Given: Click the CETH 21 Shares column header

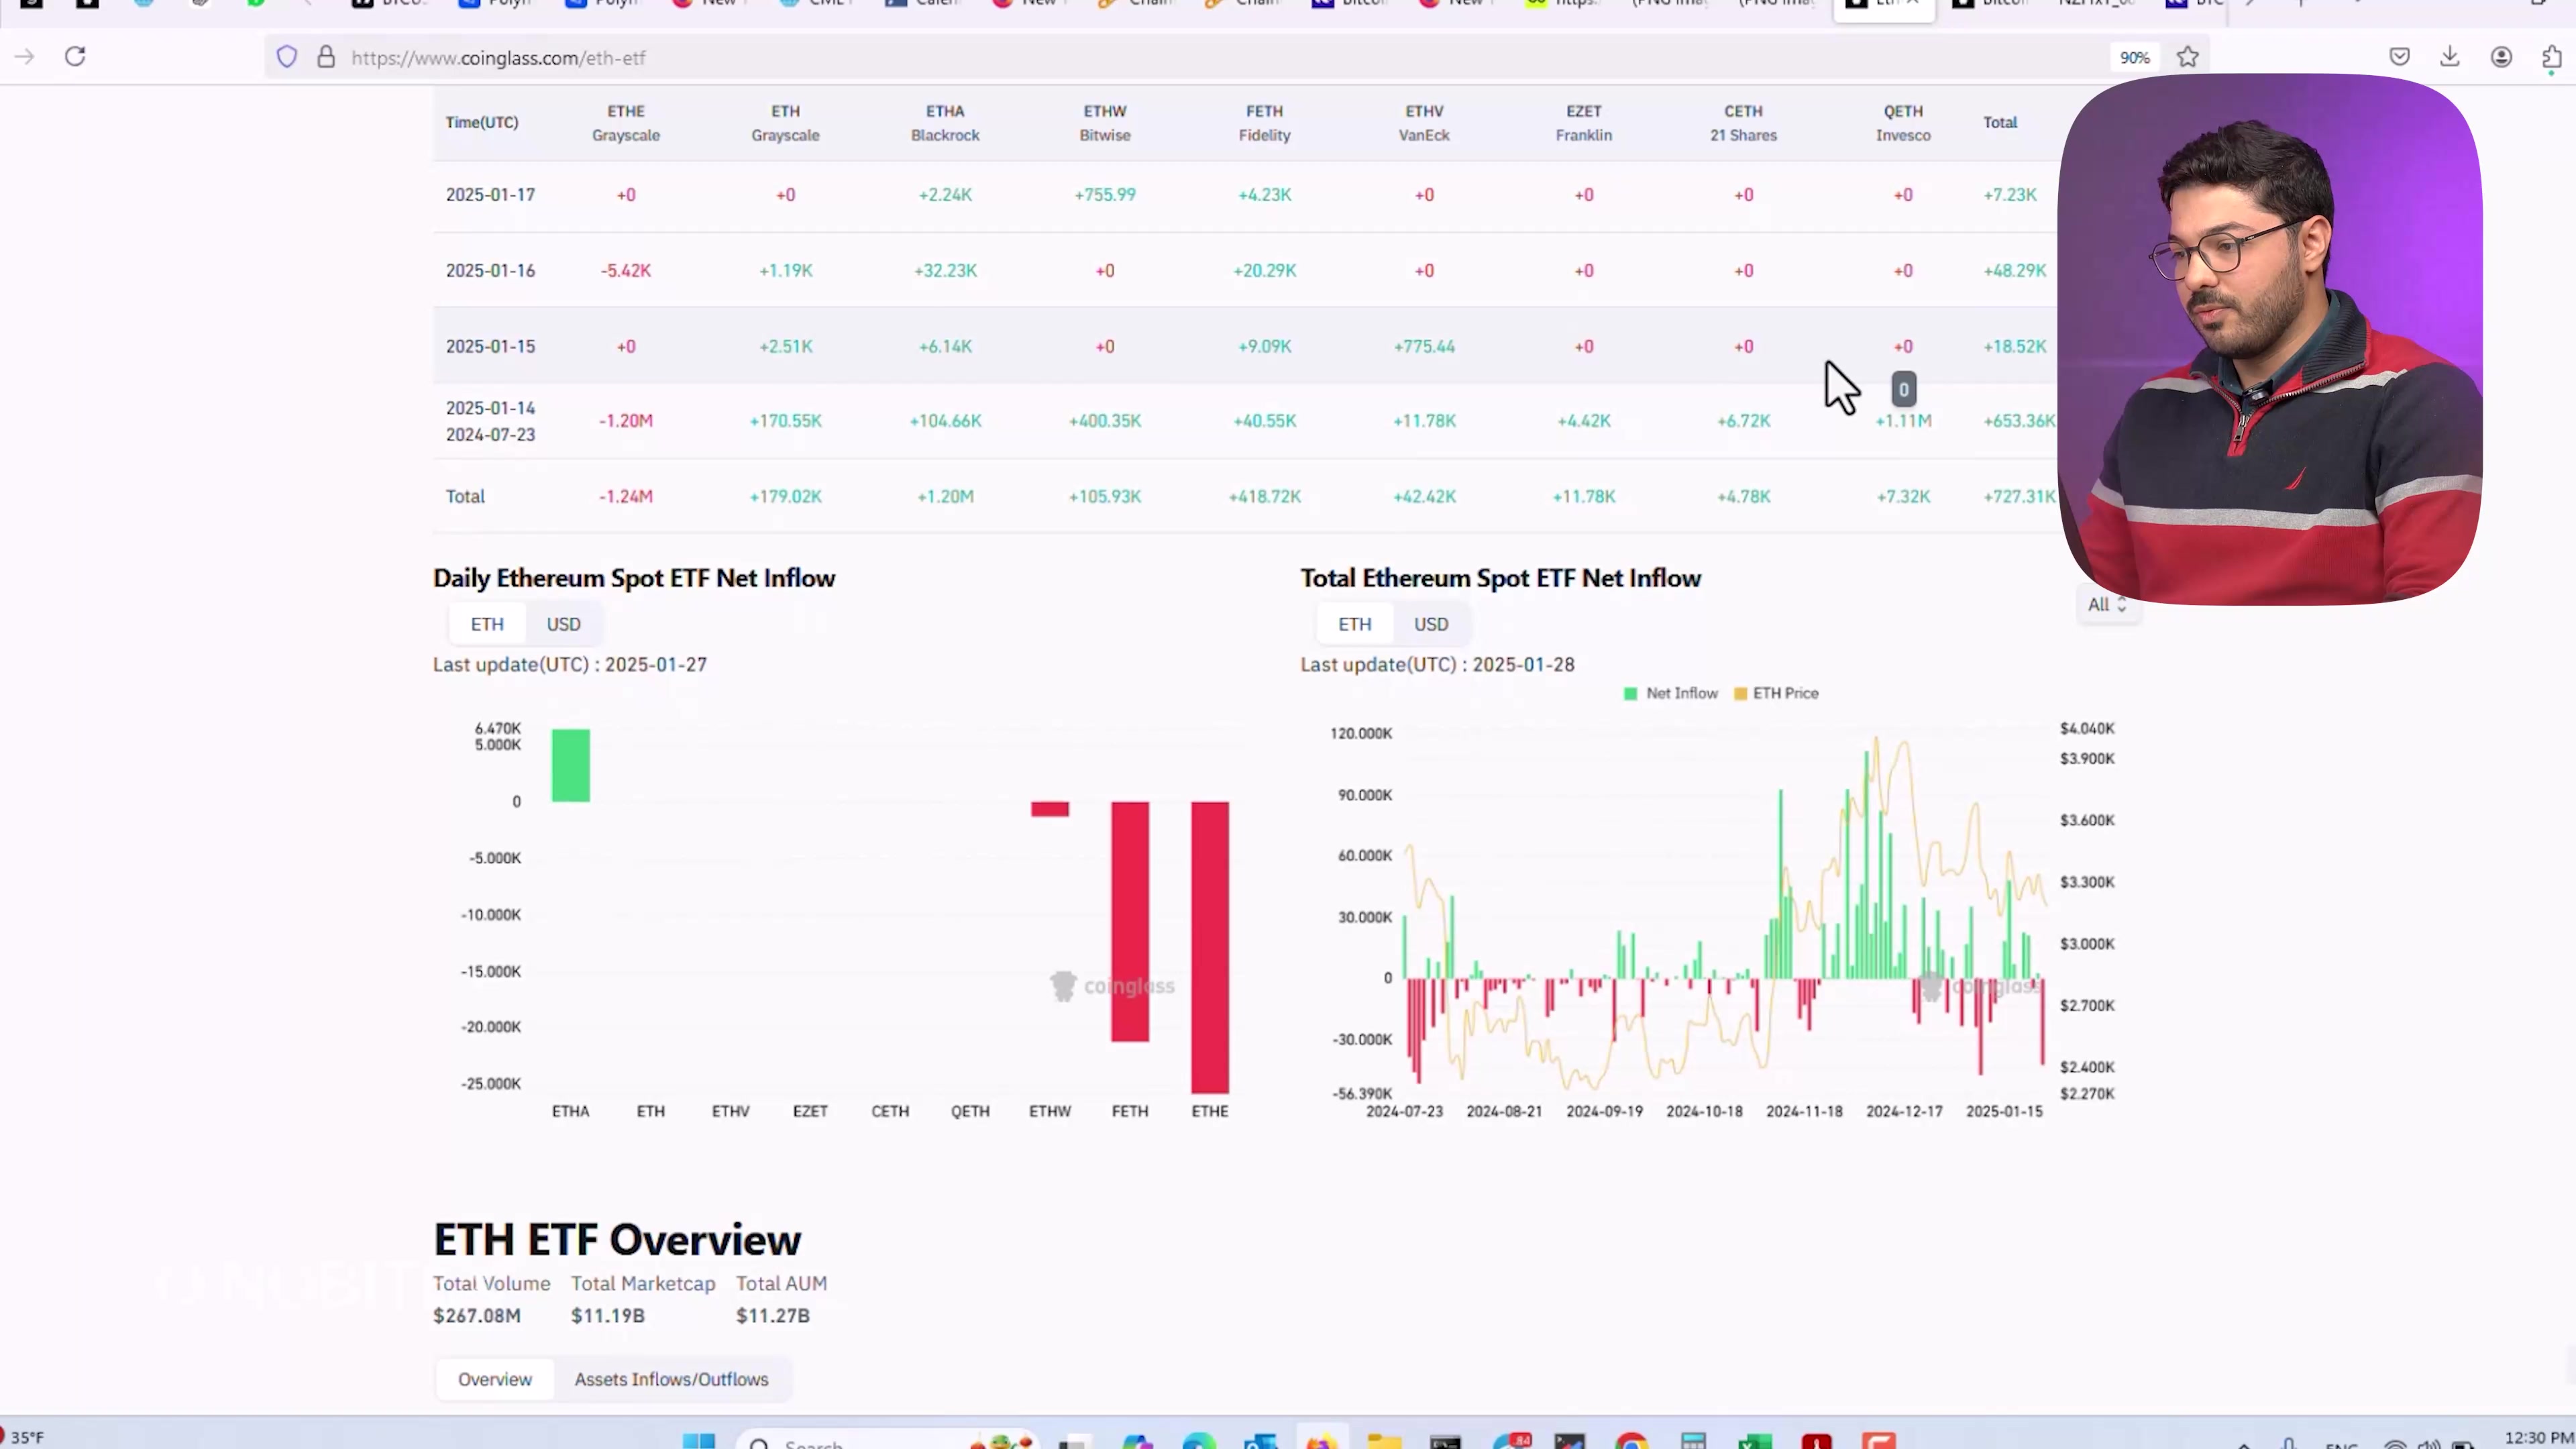Looking at the screenshot, I should (1743, 123).
